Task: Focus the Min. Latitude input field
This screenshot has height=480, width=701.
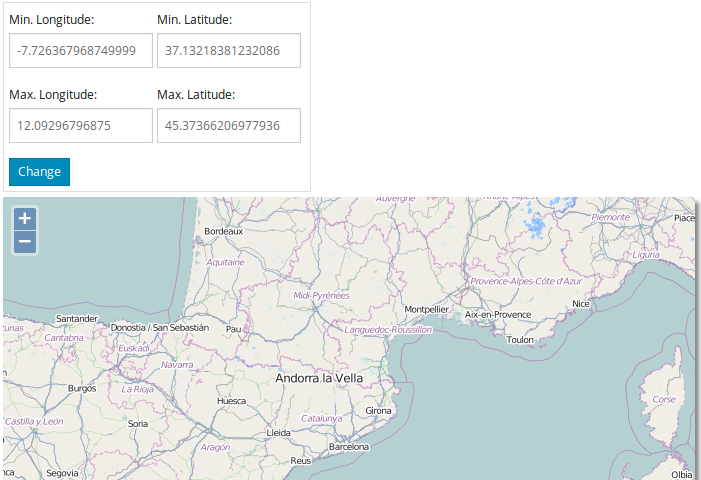Action: click(229, 51)
